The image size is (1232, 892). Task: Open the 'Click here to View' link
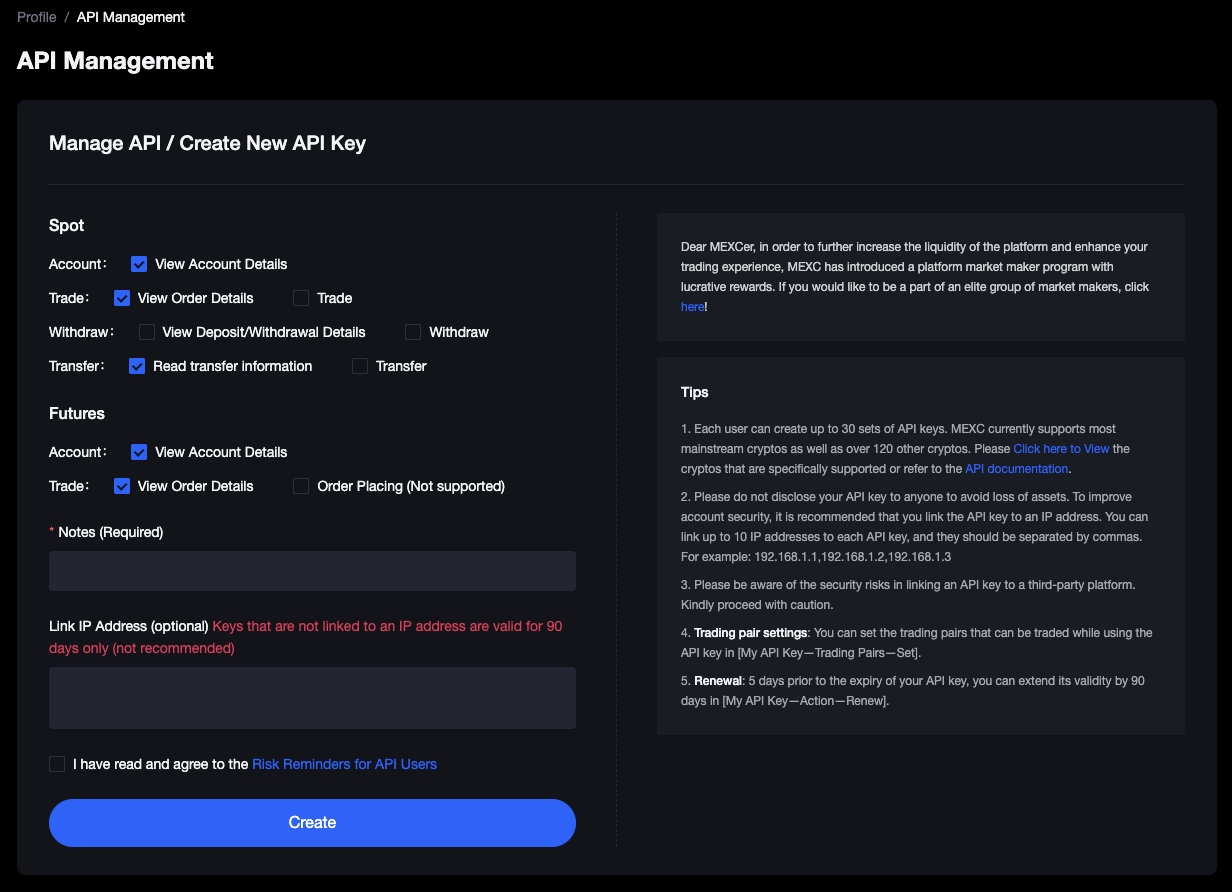pyautogui.click(x=1062, y=449)
